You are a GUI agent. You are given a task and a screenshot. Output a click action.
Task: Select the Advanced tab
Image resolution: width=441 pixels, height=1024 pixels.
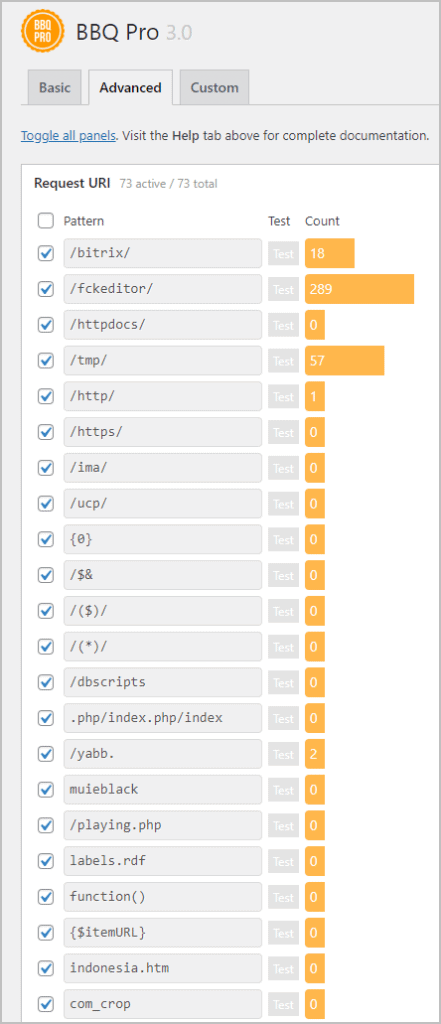pyautogui.click(x=131, y=88)
